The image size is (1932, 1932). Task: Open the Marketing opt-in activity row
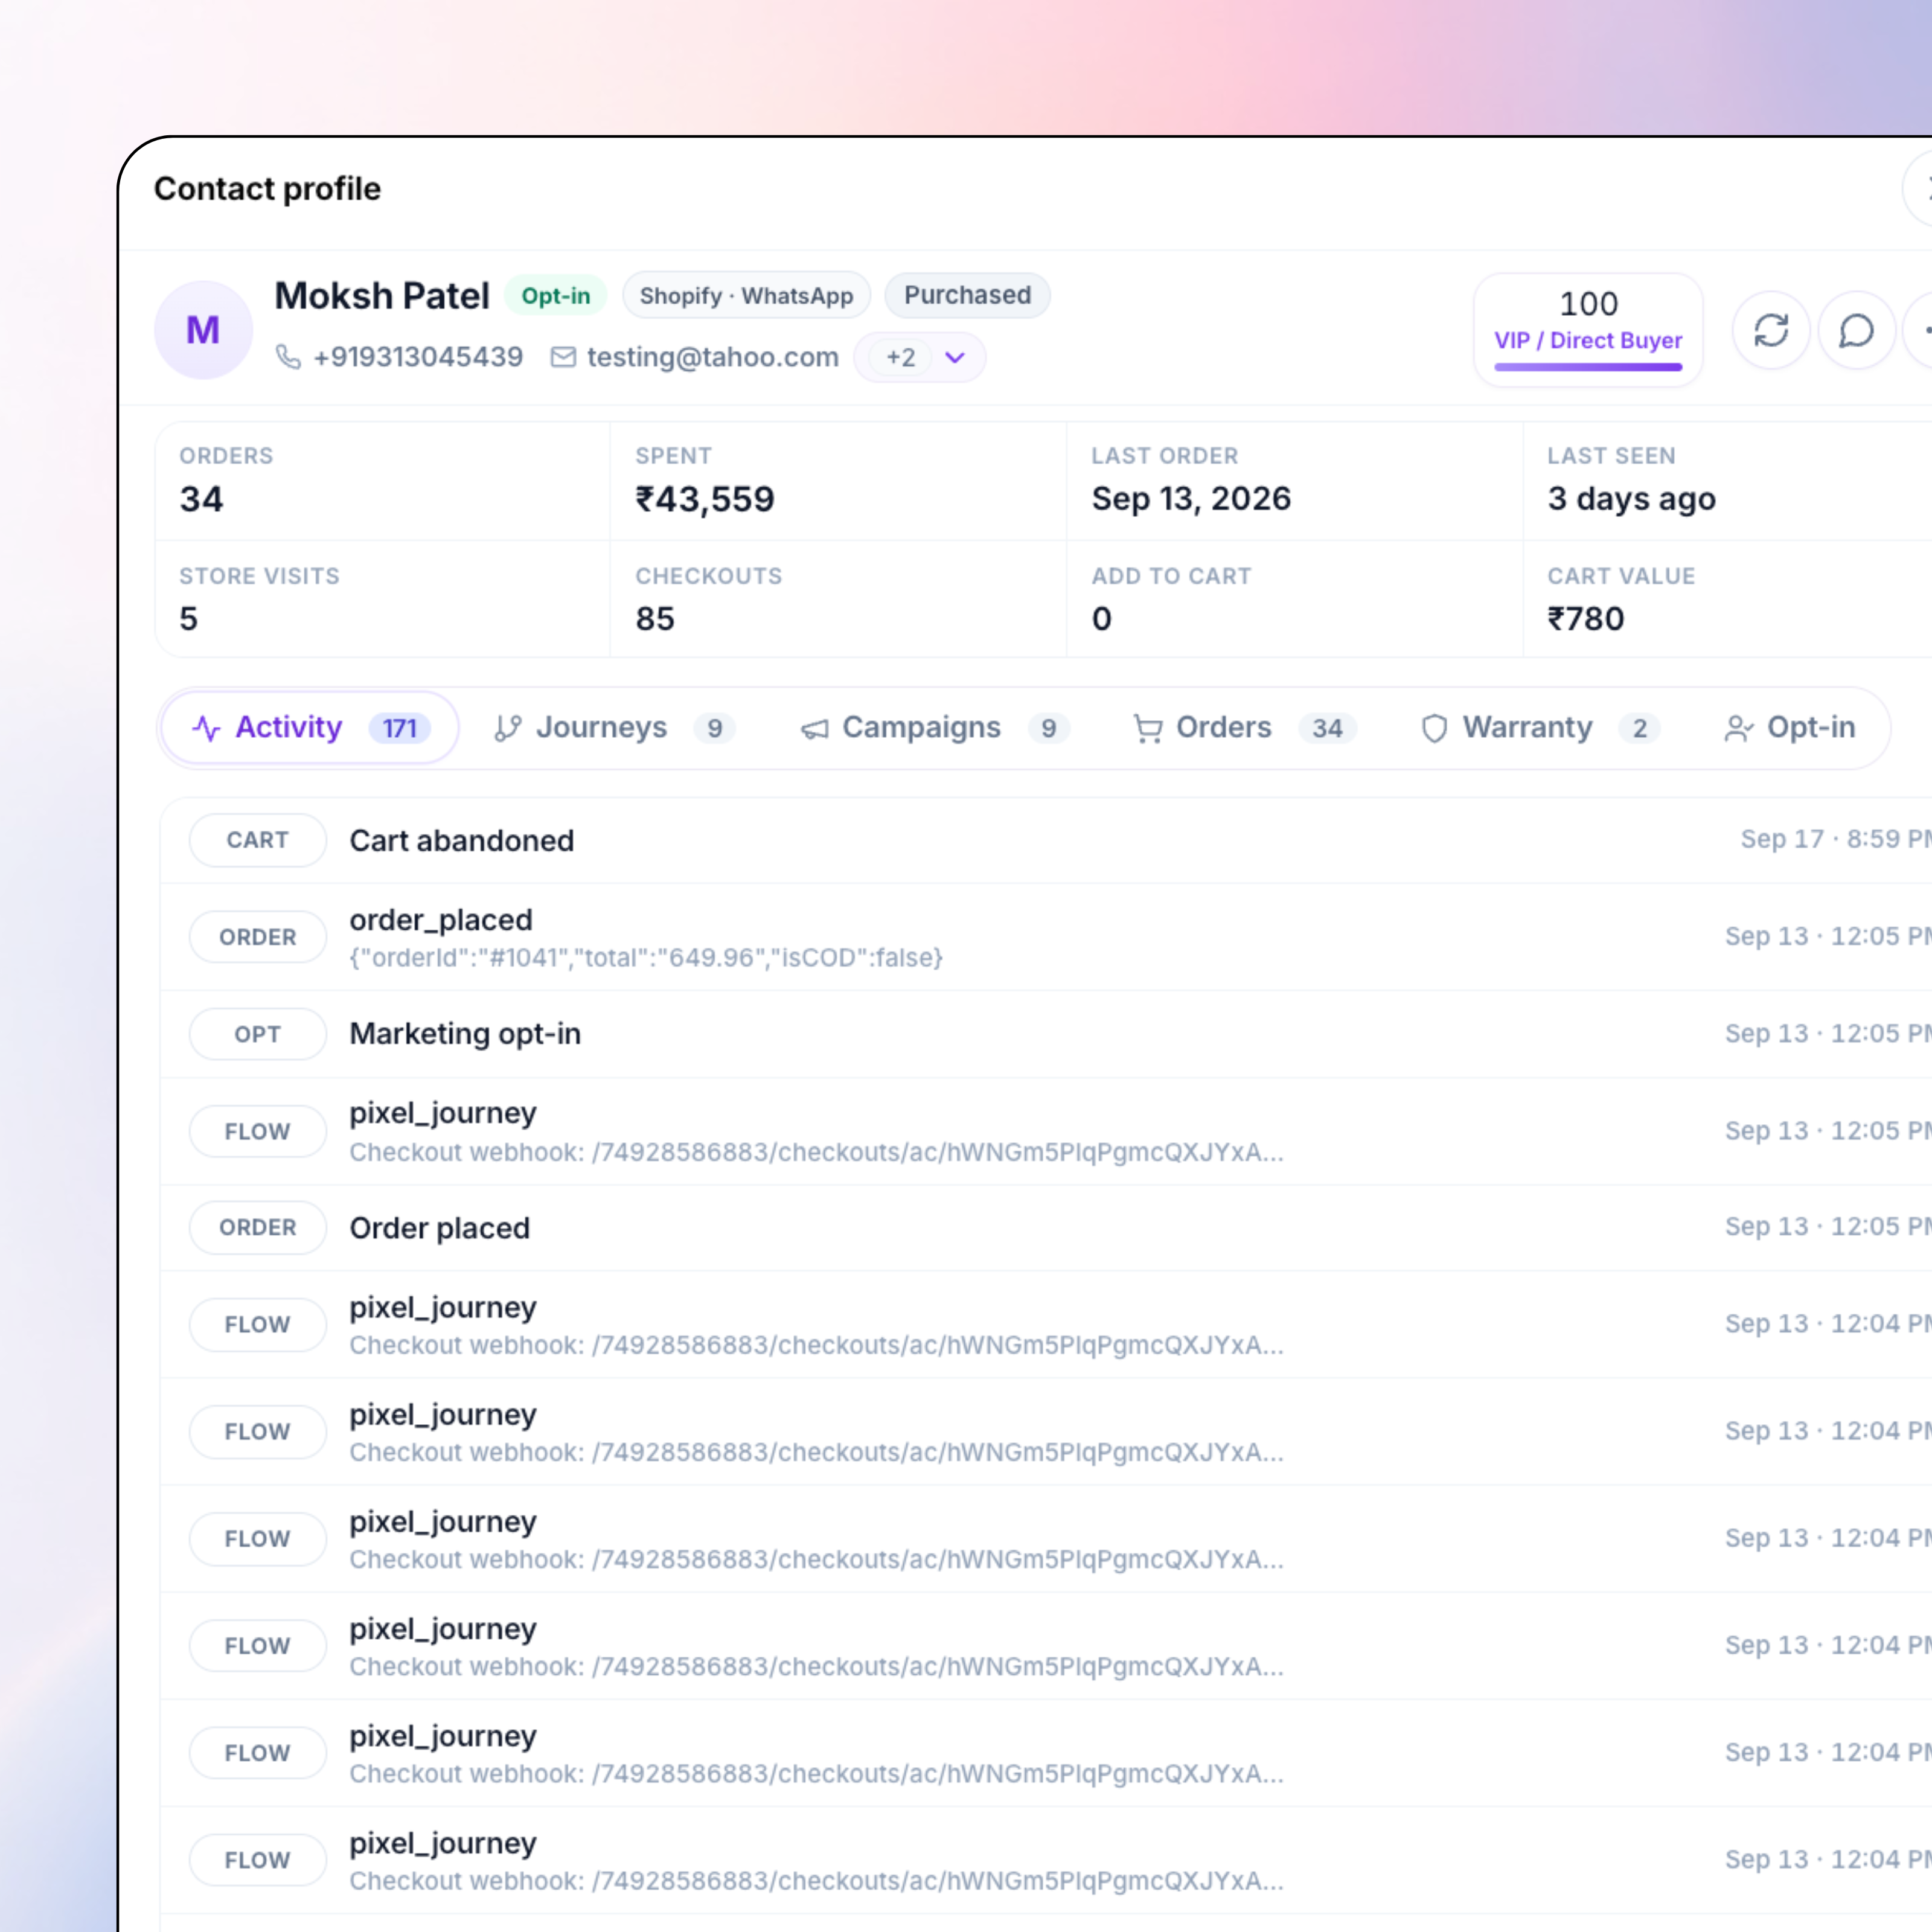pyautogui.click(x=1046, y=1034)
